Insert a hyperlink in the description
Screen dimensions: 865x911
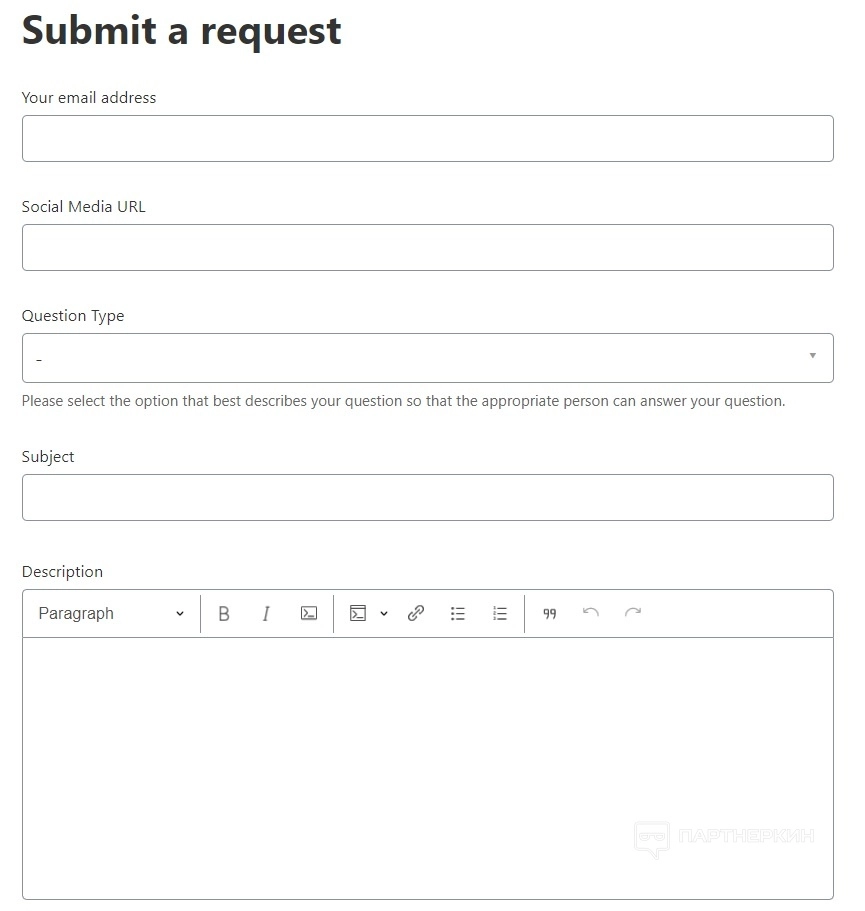click(416, 614)
